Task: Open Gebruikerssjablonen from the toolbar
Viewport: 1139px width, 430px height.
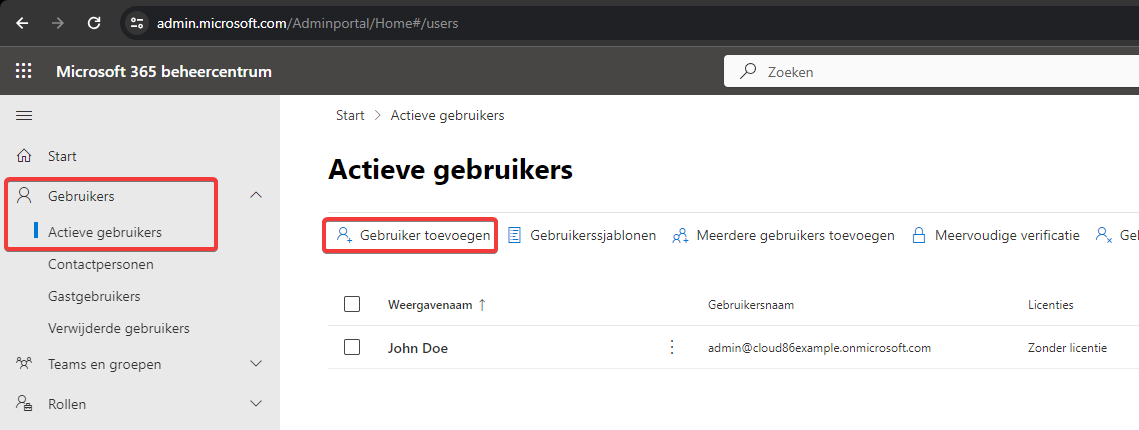Action: pyautogui.click(x=582, y=235)
